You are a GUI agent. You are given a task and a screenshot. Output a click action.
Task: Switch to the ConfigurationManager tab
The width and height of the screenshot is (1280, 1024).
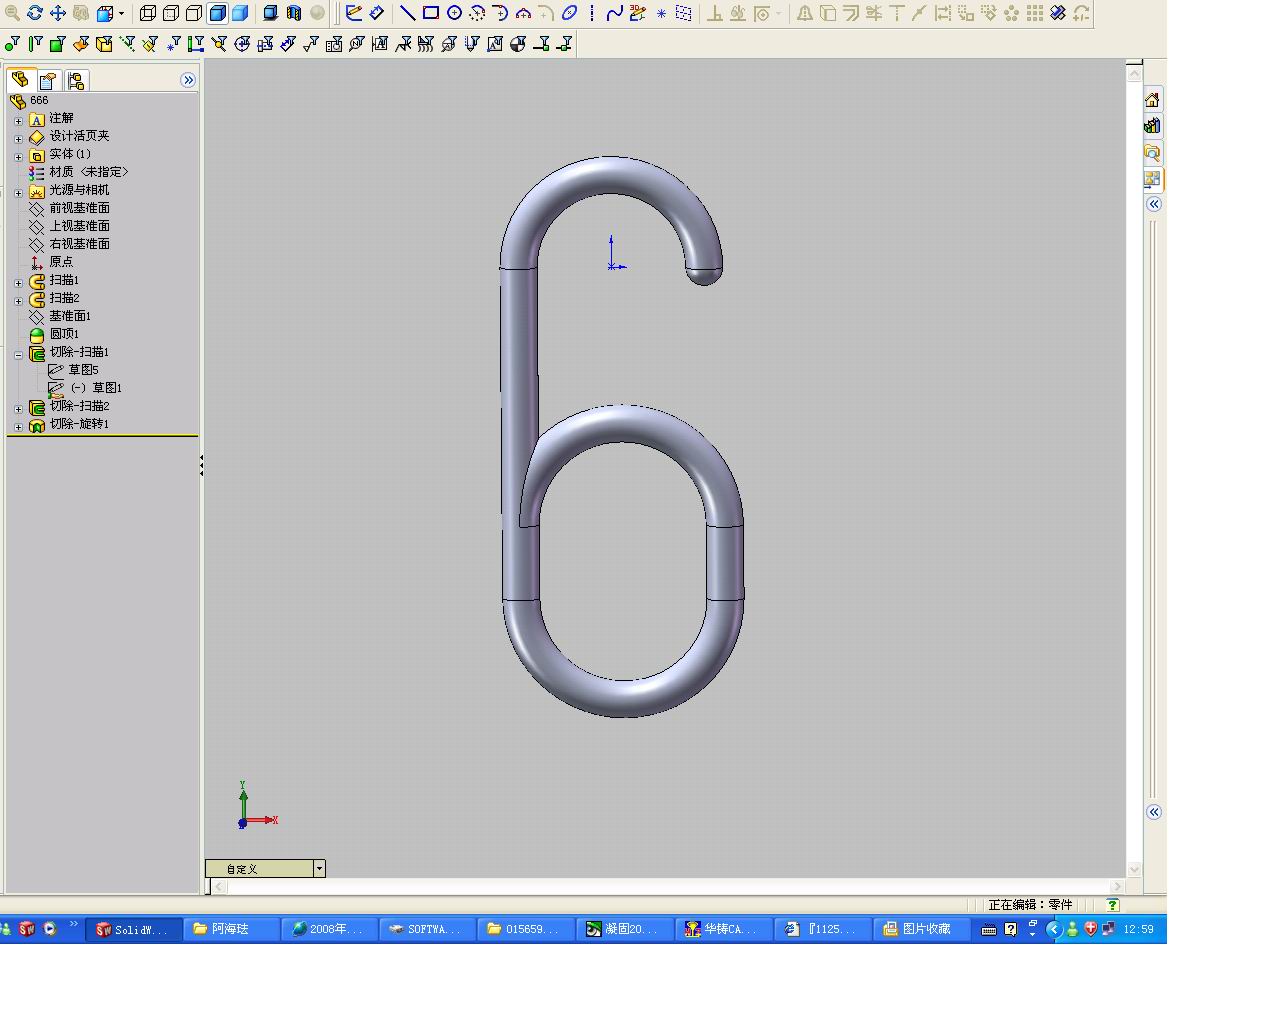[76, 81]
